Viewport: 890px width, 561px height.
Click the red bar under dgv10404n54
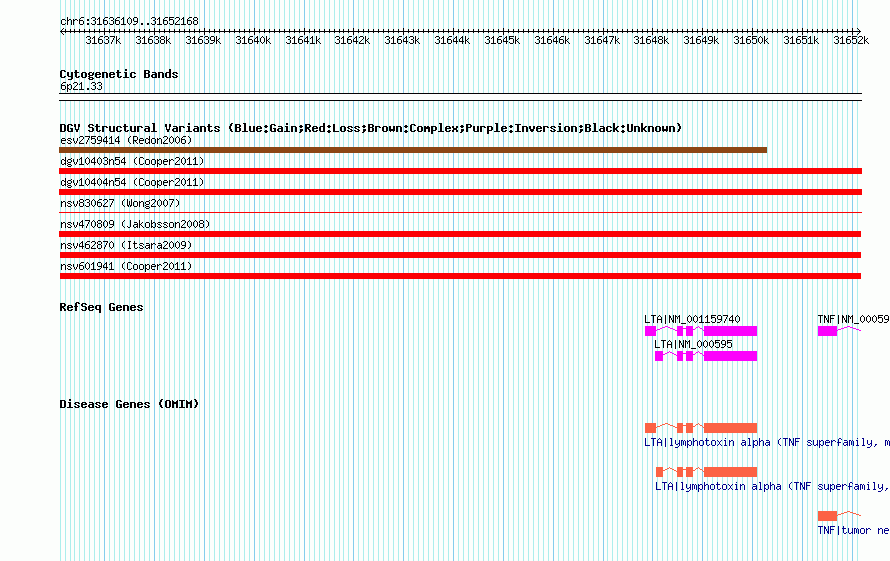click(x=460, y=192)
